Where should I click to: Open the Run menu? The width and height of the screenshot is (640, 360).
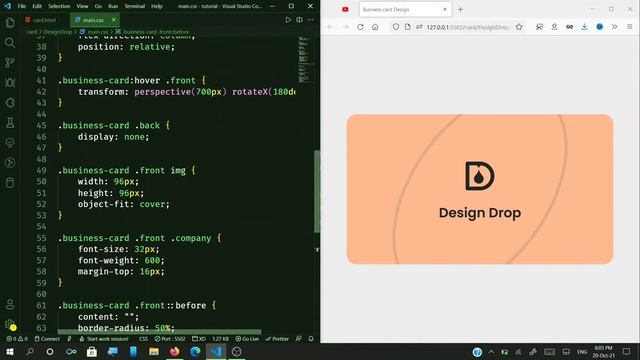click(113, 6)
